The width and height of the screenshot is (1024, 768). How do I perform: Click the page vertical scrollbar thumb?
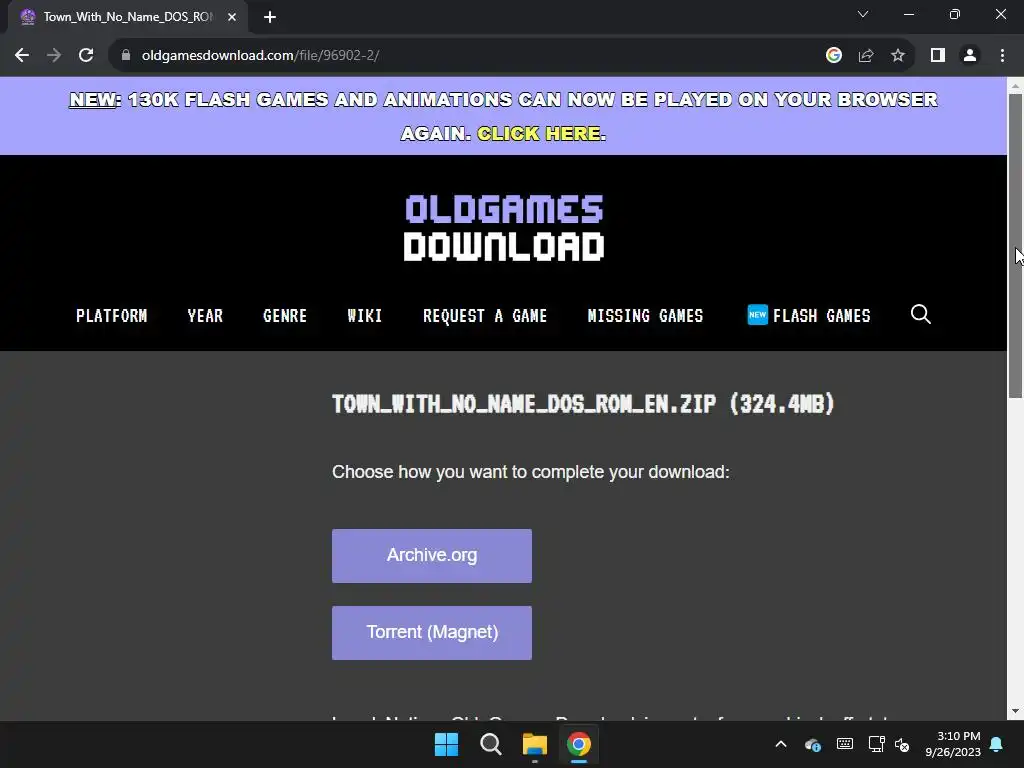(1015, 246)
